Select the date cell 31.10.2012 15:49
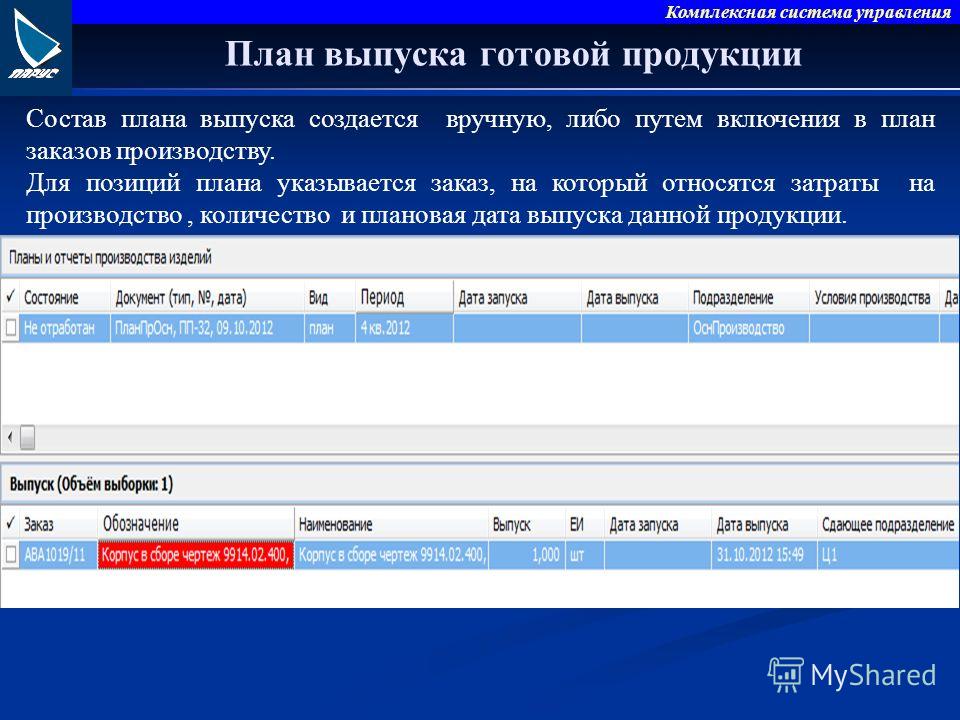Viewport: 960px width, 720px height. coord(764,555)
